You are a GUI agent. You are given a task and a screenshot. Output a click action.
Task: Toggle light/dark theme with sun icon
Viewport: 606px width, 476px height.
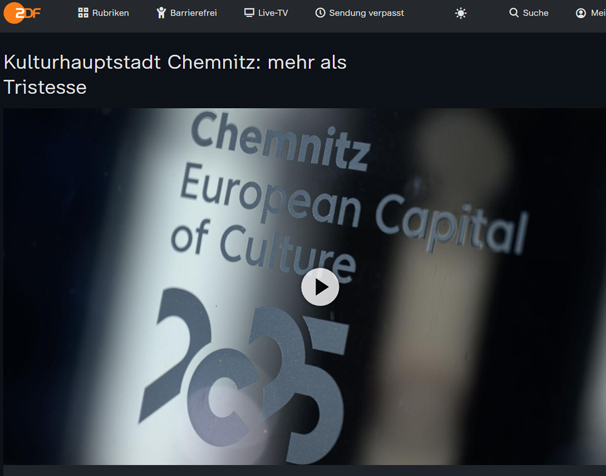(x=461, y=14)
